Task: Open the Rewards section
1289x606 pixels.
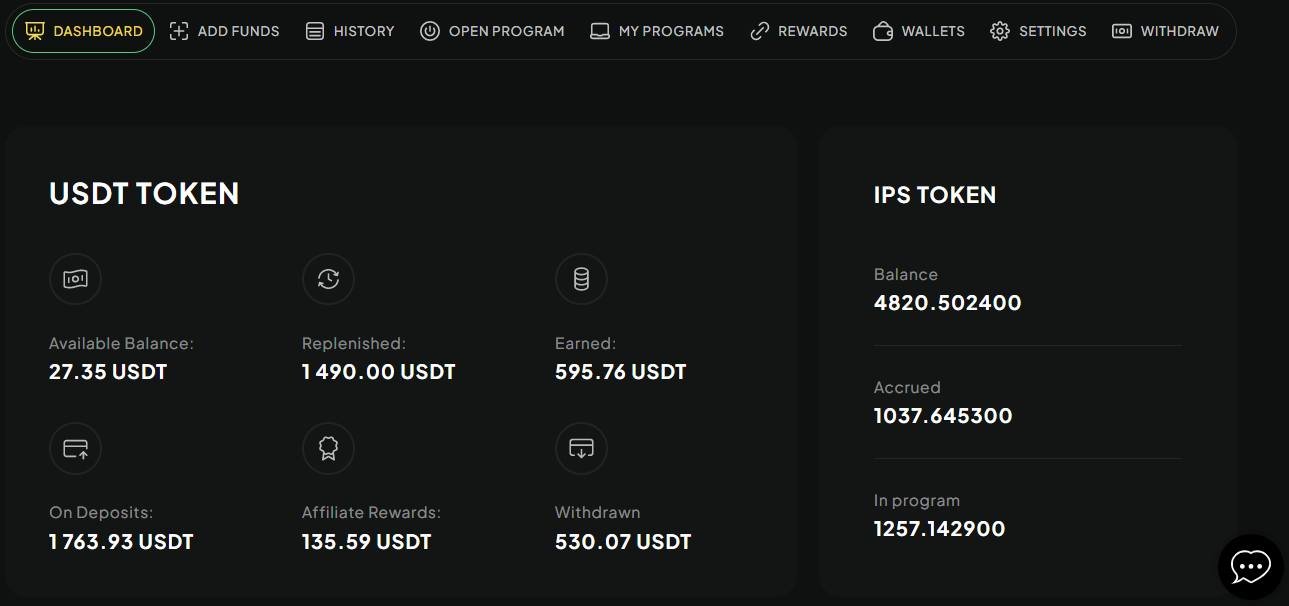Action: click(x=799, y=31)
